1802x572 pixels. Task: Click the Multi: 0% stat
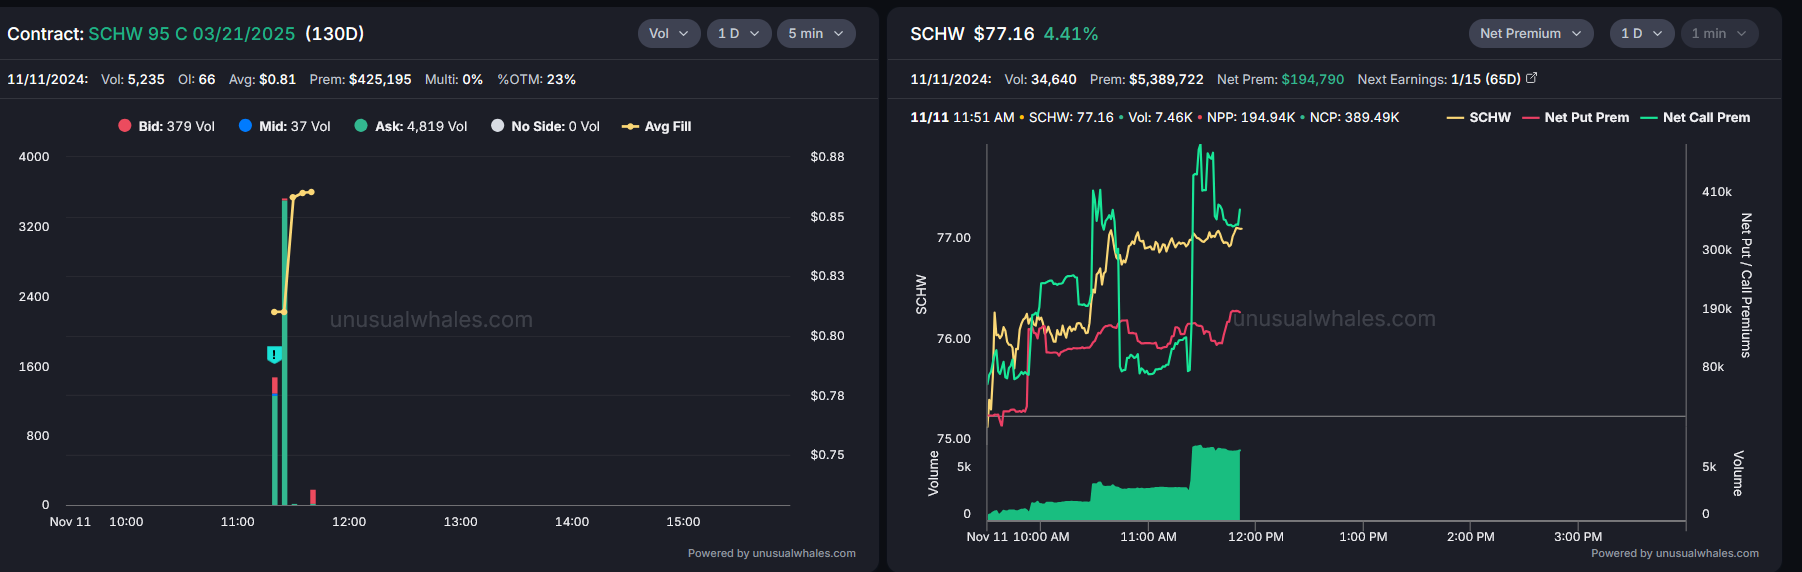pos(454,79)
